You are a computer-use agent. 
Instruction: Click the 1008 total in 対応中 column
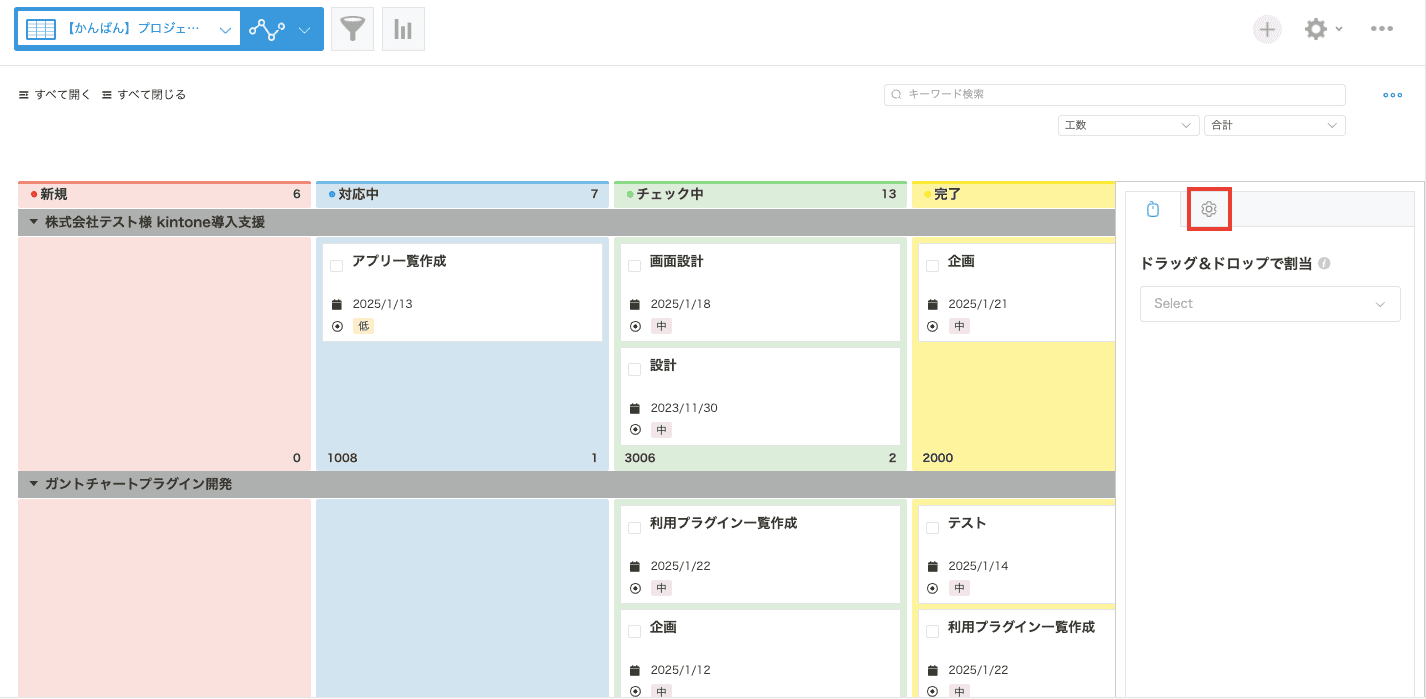click(x=342, y=458)
